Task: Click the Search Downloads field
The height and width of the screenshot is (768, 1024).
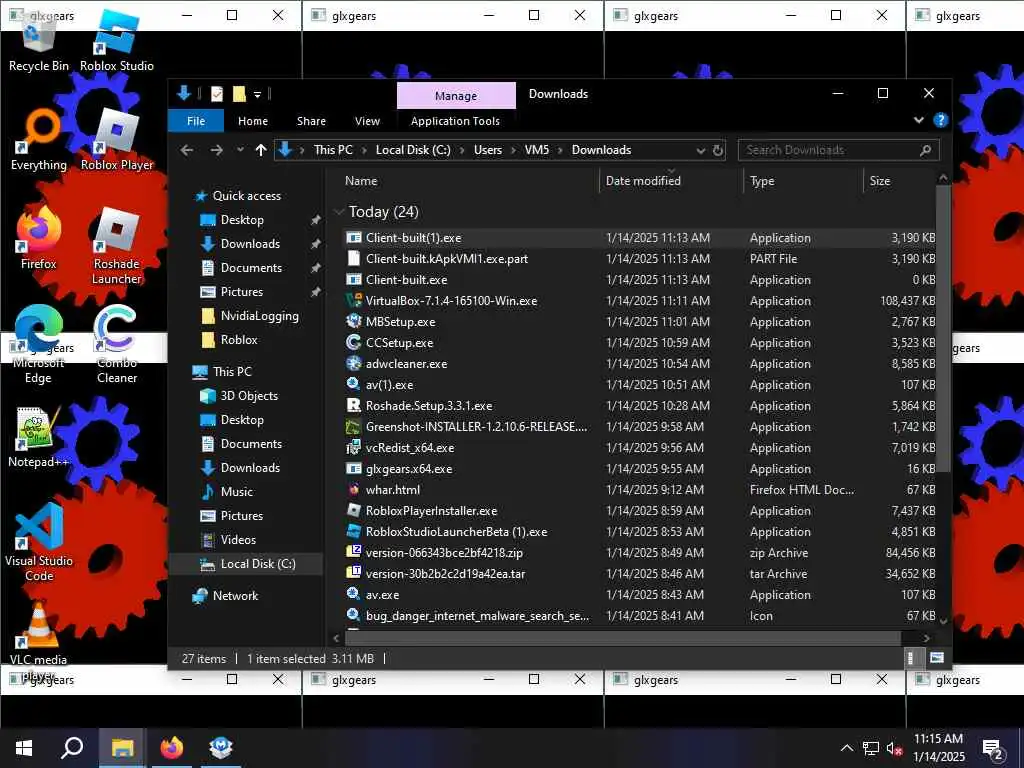Action: pyautogui.click(x=839, y=150)
